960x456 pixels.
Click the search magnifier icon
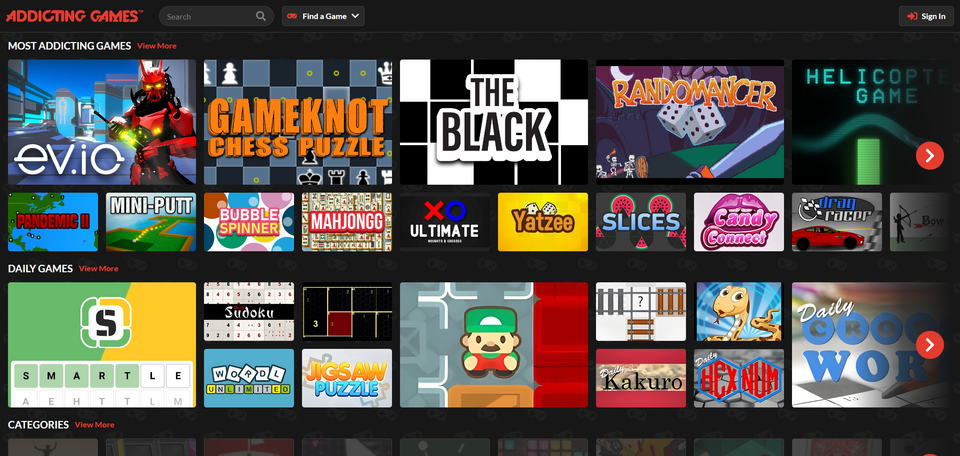pos(261,17)
